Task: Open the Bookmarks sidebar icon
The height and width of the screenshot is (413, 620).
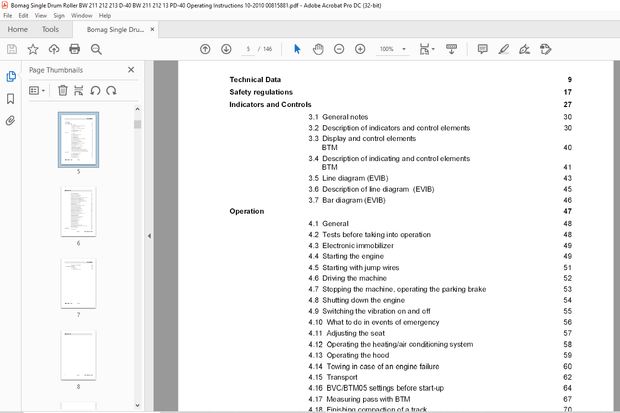Action: (x=11, y=99)
